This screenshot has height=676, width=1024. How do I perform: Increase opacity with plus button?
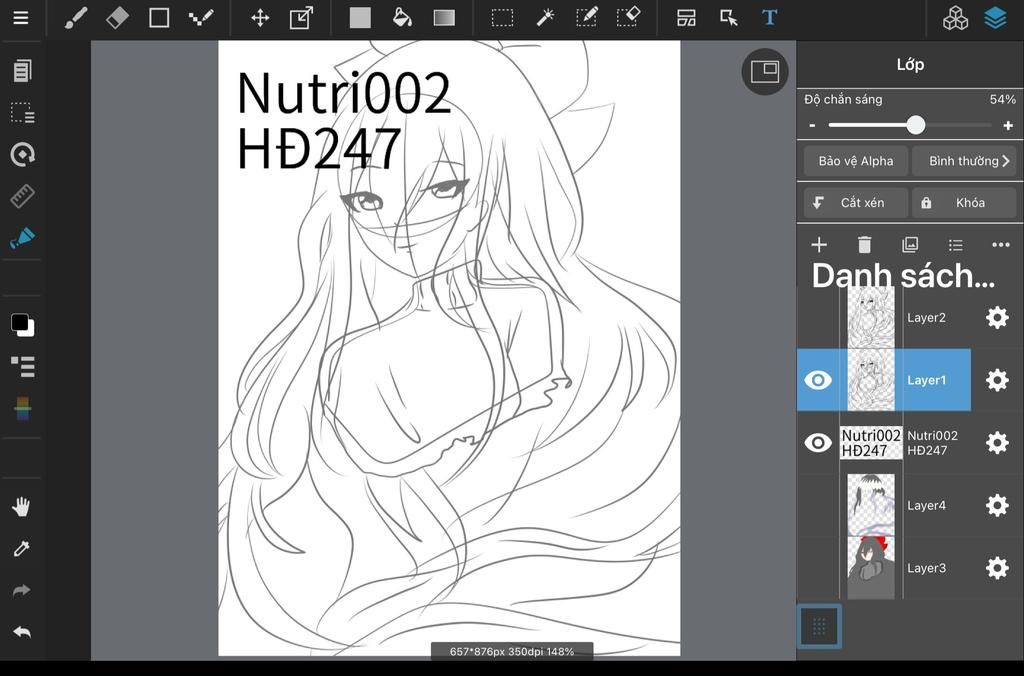pos(1008,125)
